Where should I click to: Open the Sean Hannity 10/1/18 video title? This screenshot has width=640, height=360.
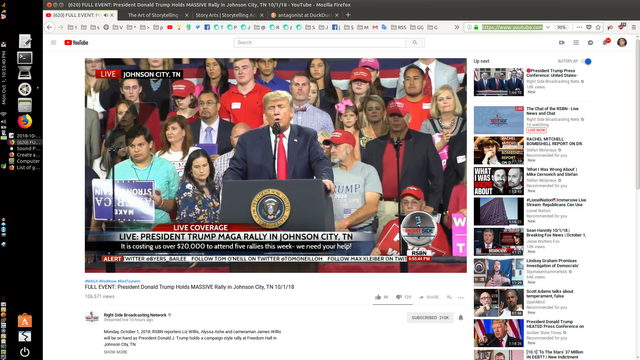pos(556,233)
